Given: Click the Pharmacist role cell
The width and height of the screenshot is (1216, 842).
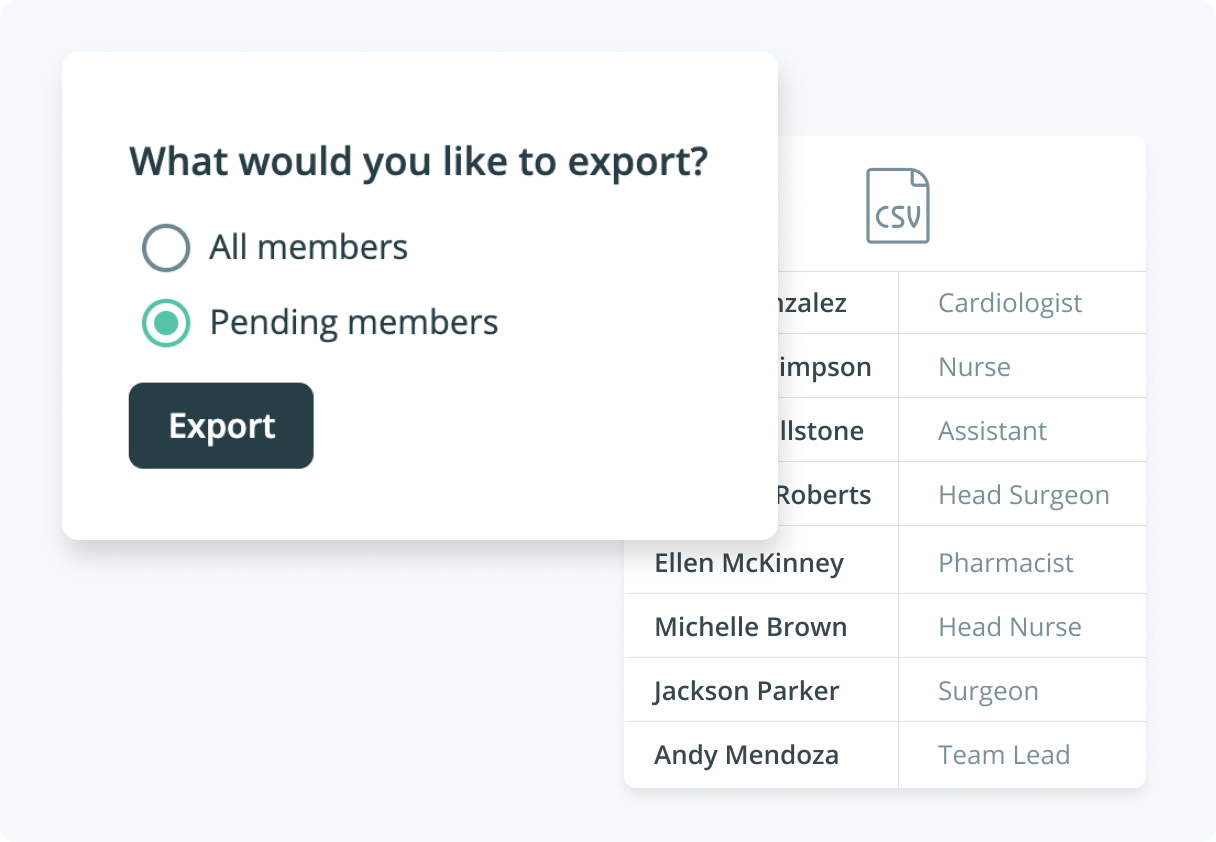Looking at the screenshot, I should click(x=1005, y=563).
